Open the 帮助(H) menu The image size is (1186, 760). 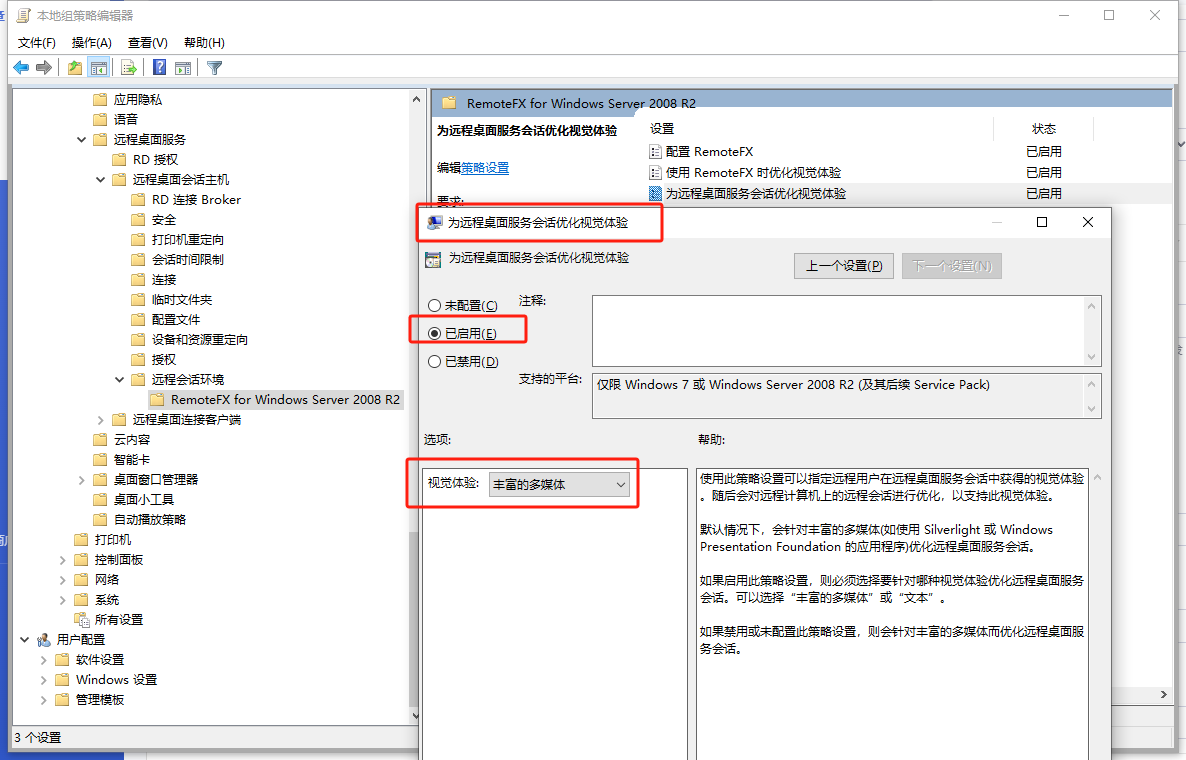204,42
